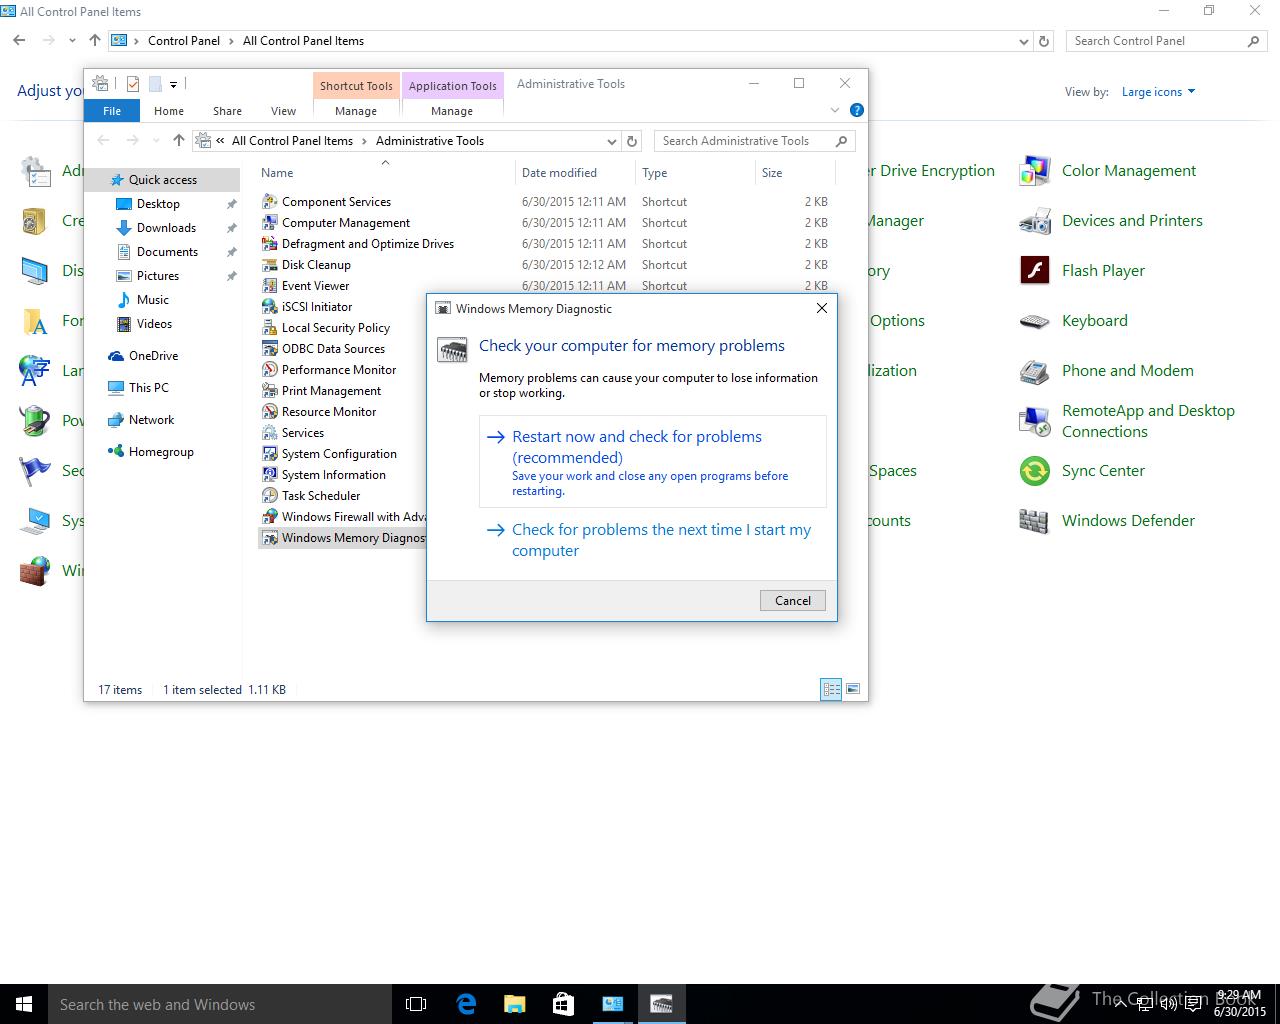Open Color Management icon in Control Panel

1034,171
